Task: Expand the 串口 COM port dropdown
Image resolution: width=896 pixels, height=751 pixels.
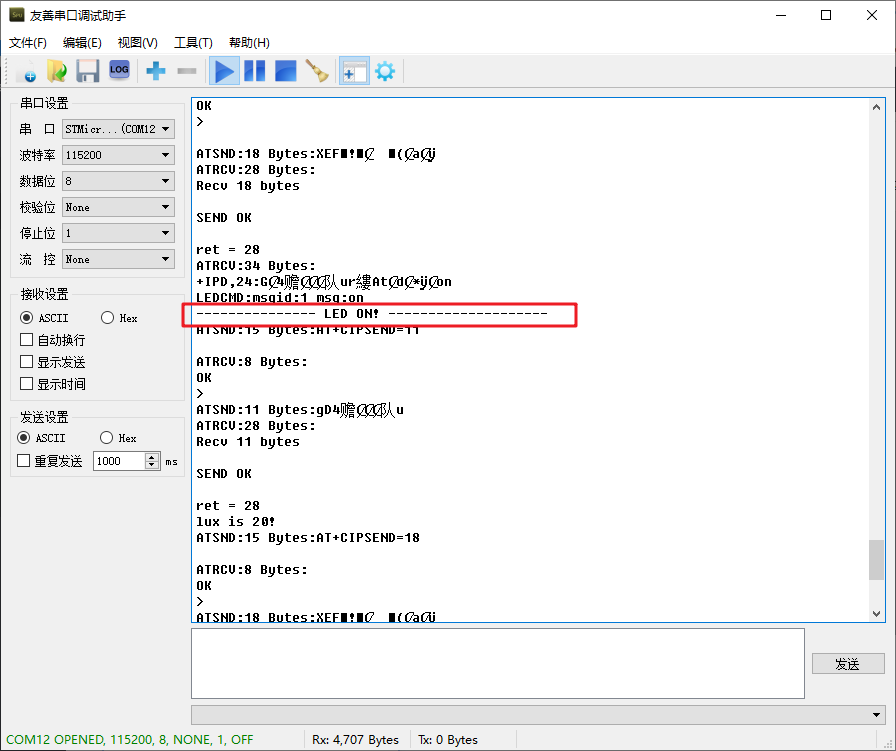Action: pos(118,129)
